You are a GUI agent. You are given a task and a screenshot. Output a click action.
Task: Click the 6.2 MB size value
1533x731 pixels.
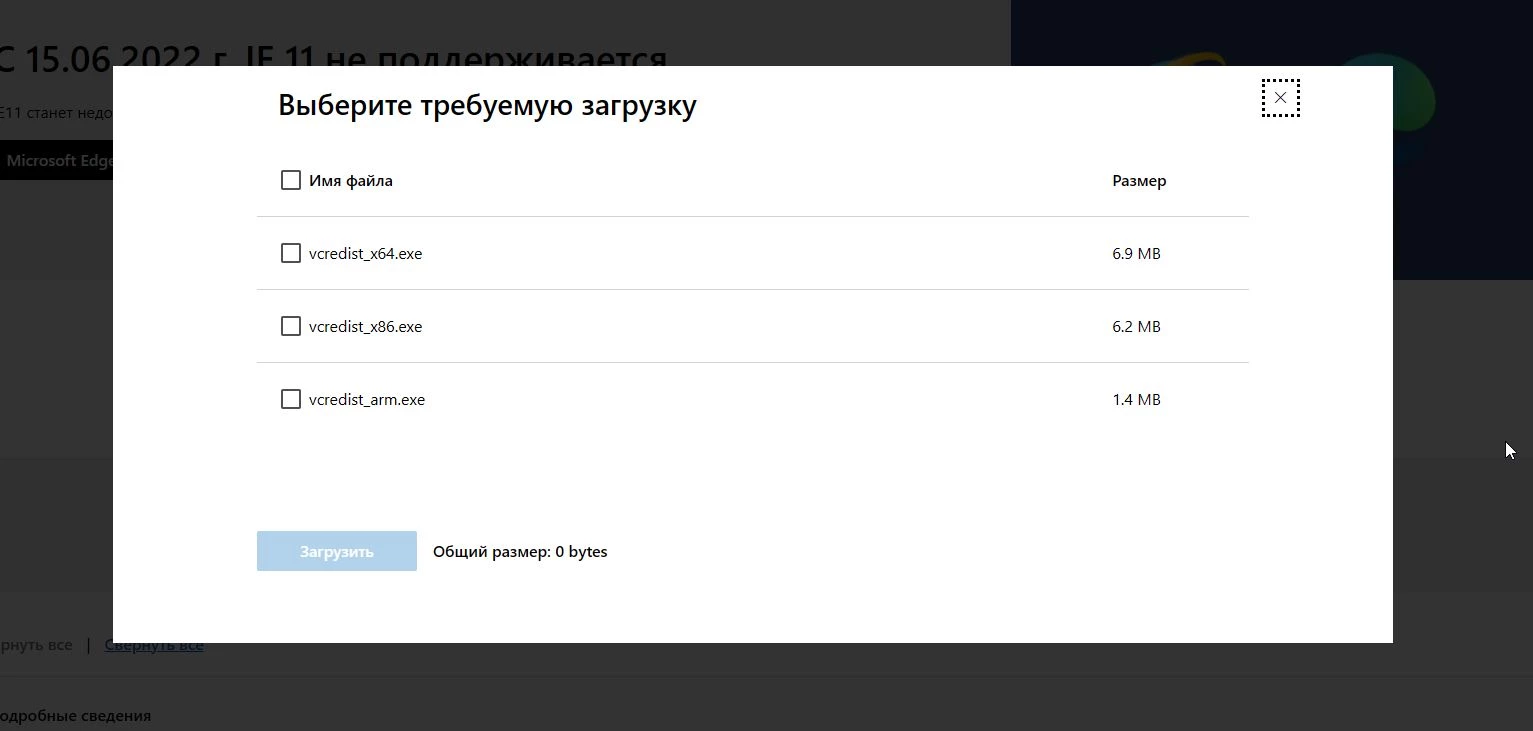pyautogui.click(x=1136, y=327)
